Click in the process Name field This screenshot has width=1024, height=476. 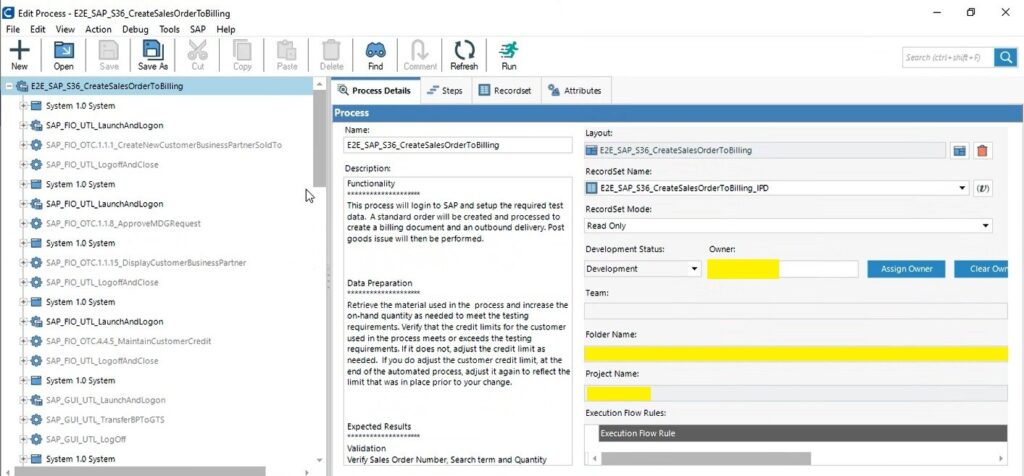[458, 145]
